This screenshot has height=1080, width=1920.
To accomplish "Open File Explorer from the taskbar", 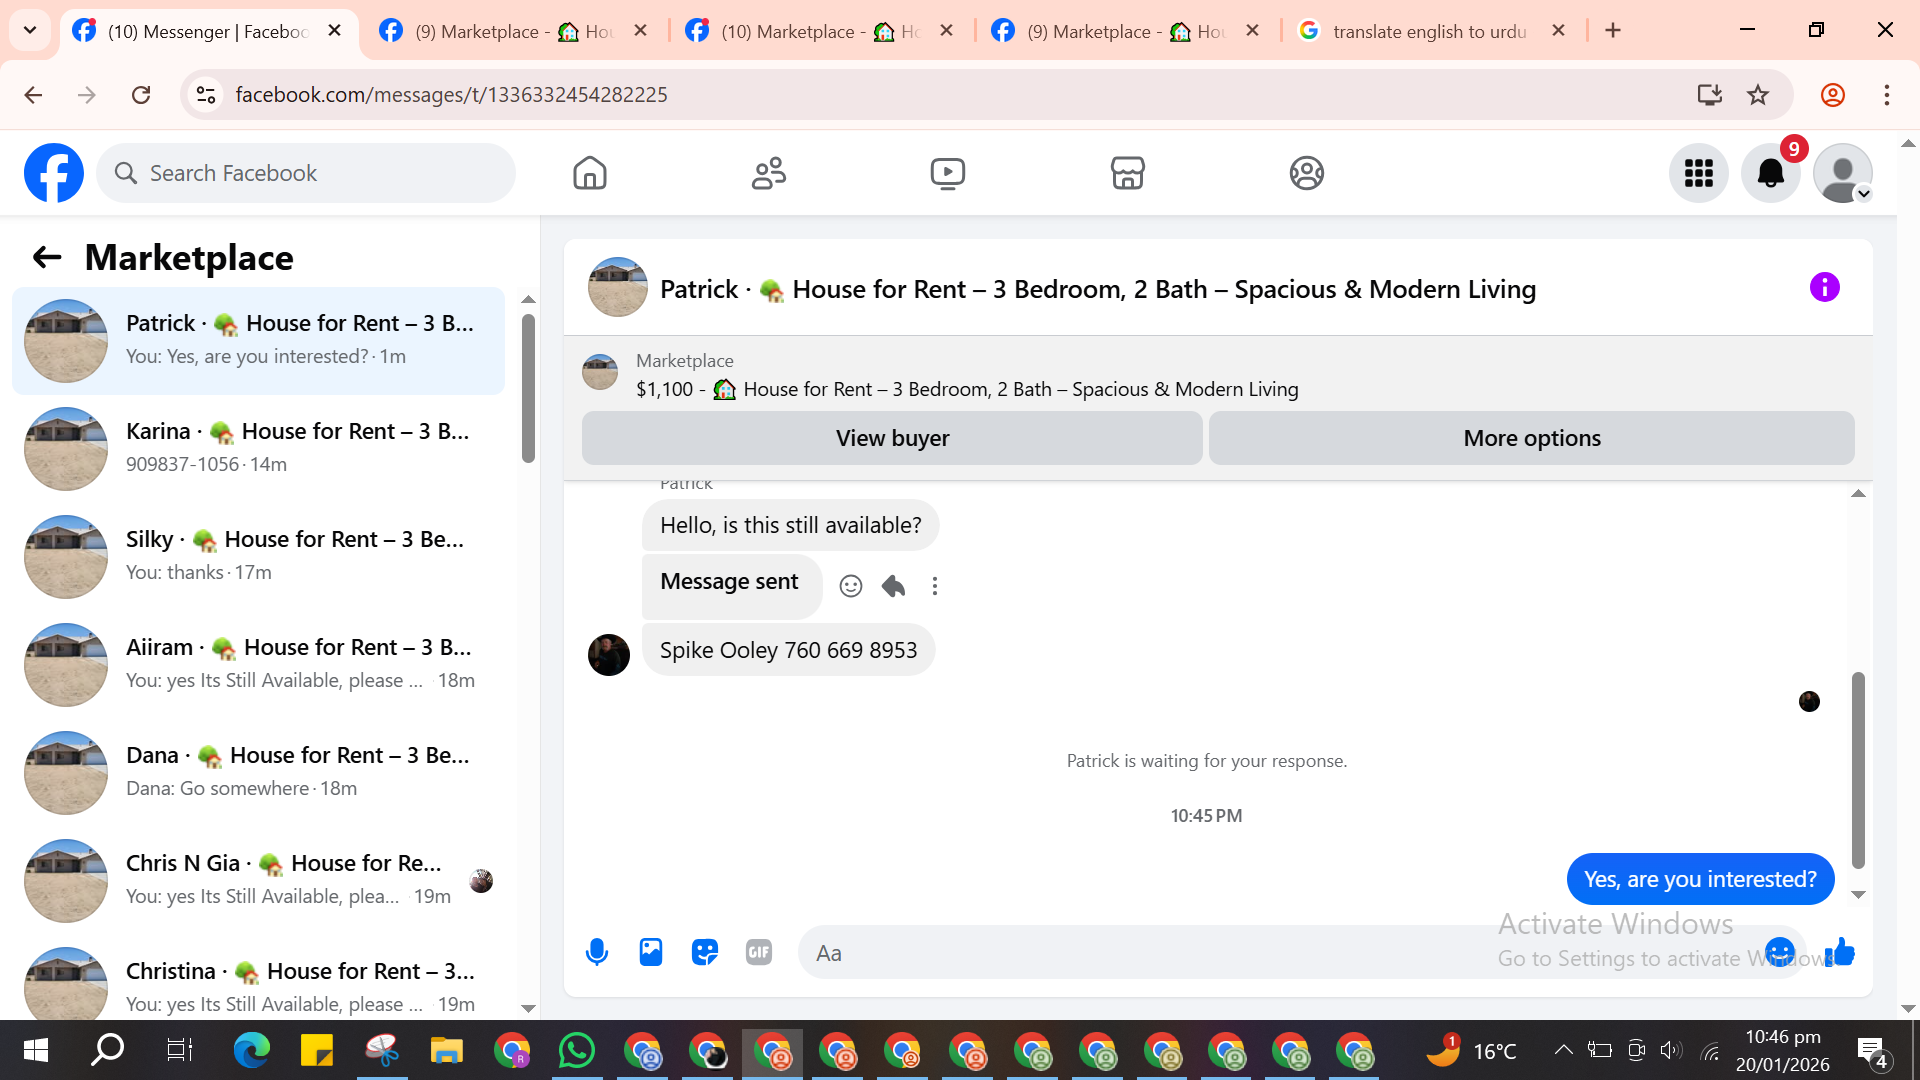I will (x=447, y=1050).
